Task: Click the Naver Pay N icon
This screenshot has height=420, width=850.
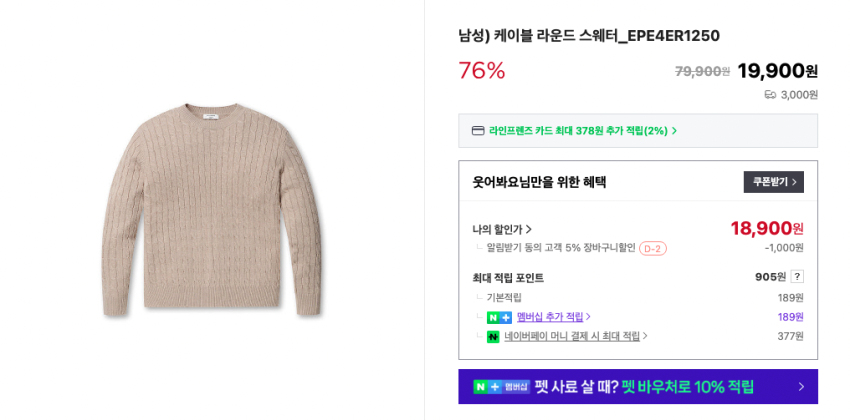Action: (493, 337)
